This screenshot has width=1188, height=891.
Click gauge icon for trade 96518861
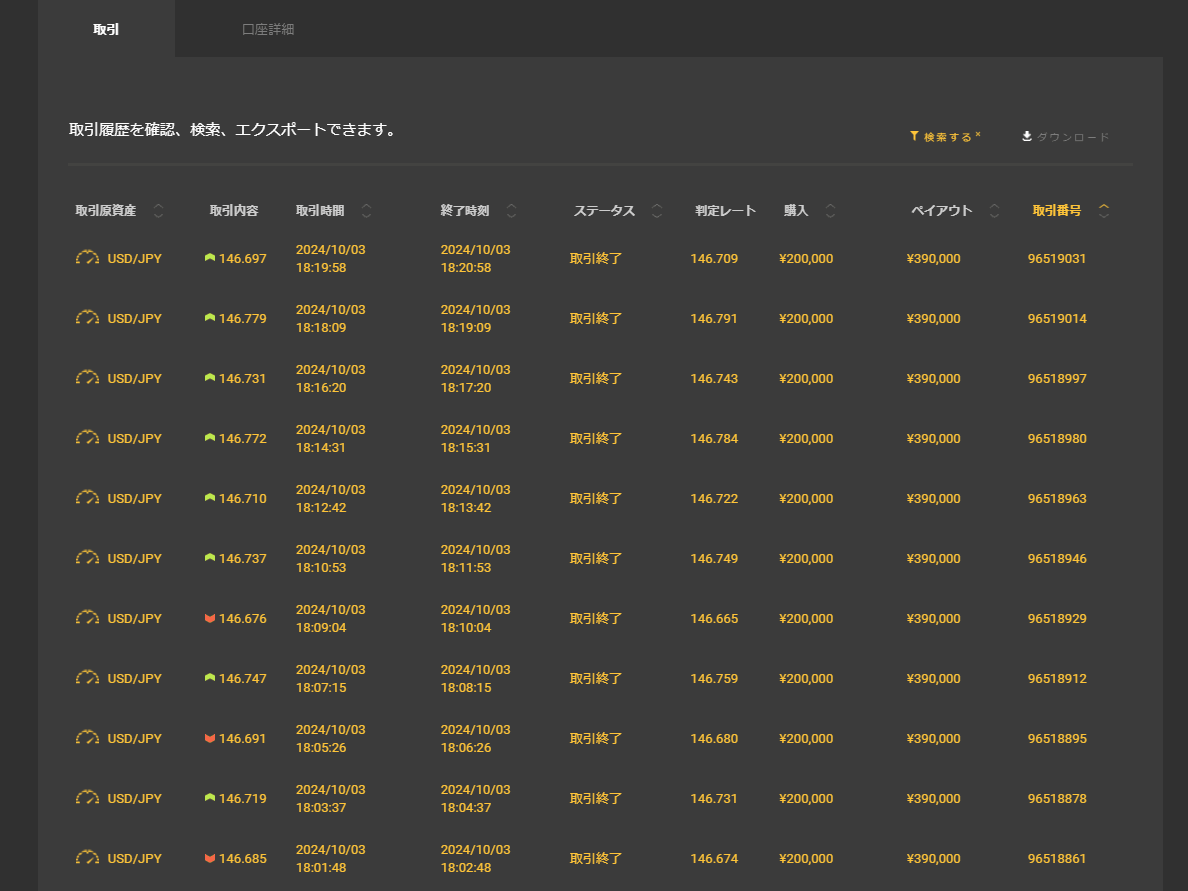tap(88, 858)
